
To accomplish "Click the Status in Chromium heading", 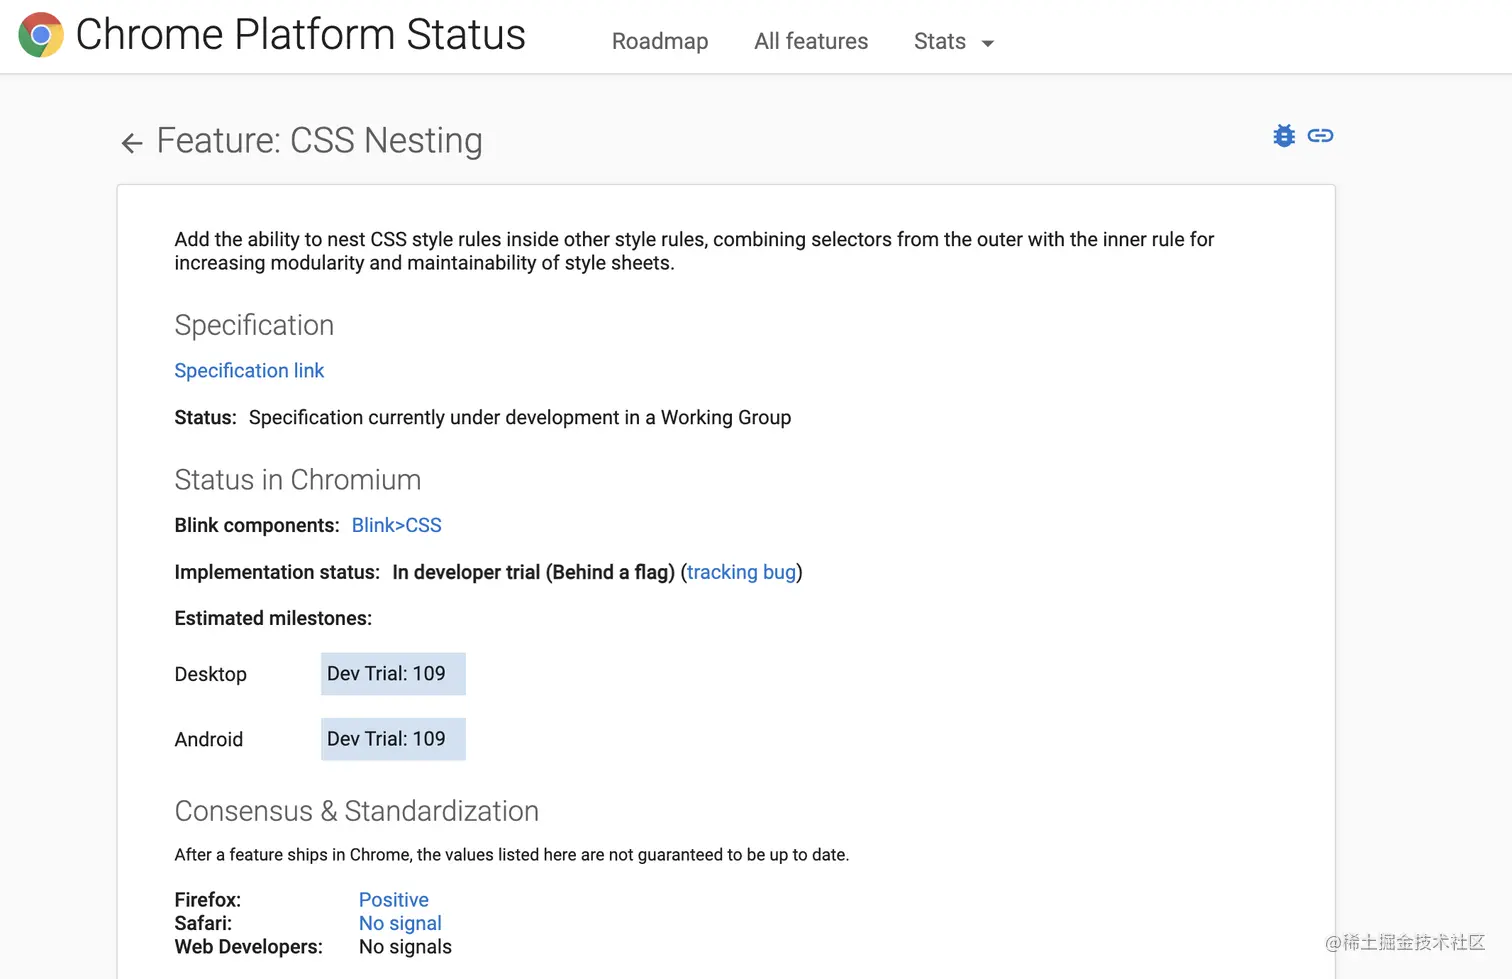I will pyautogui.click(x=297, y=480).
